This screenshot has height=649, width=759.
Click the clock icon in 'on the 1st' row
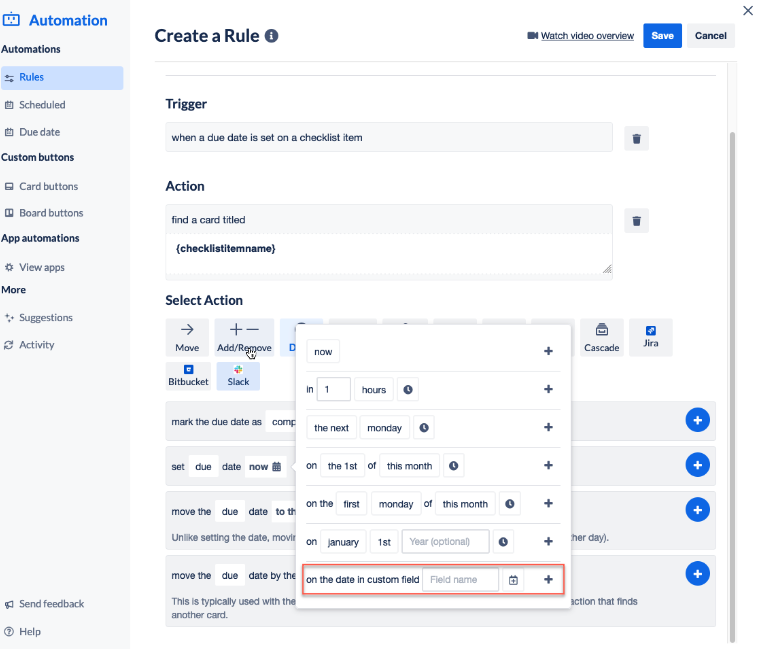coord(453,466)
